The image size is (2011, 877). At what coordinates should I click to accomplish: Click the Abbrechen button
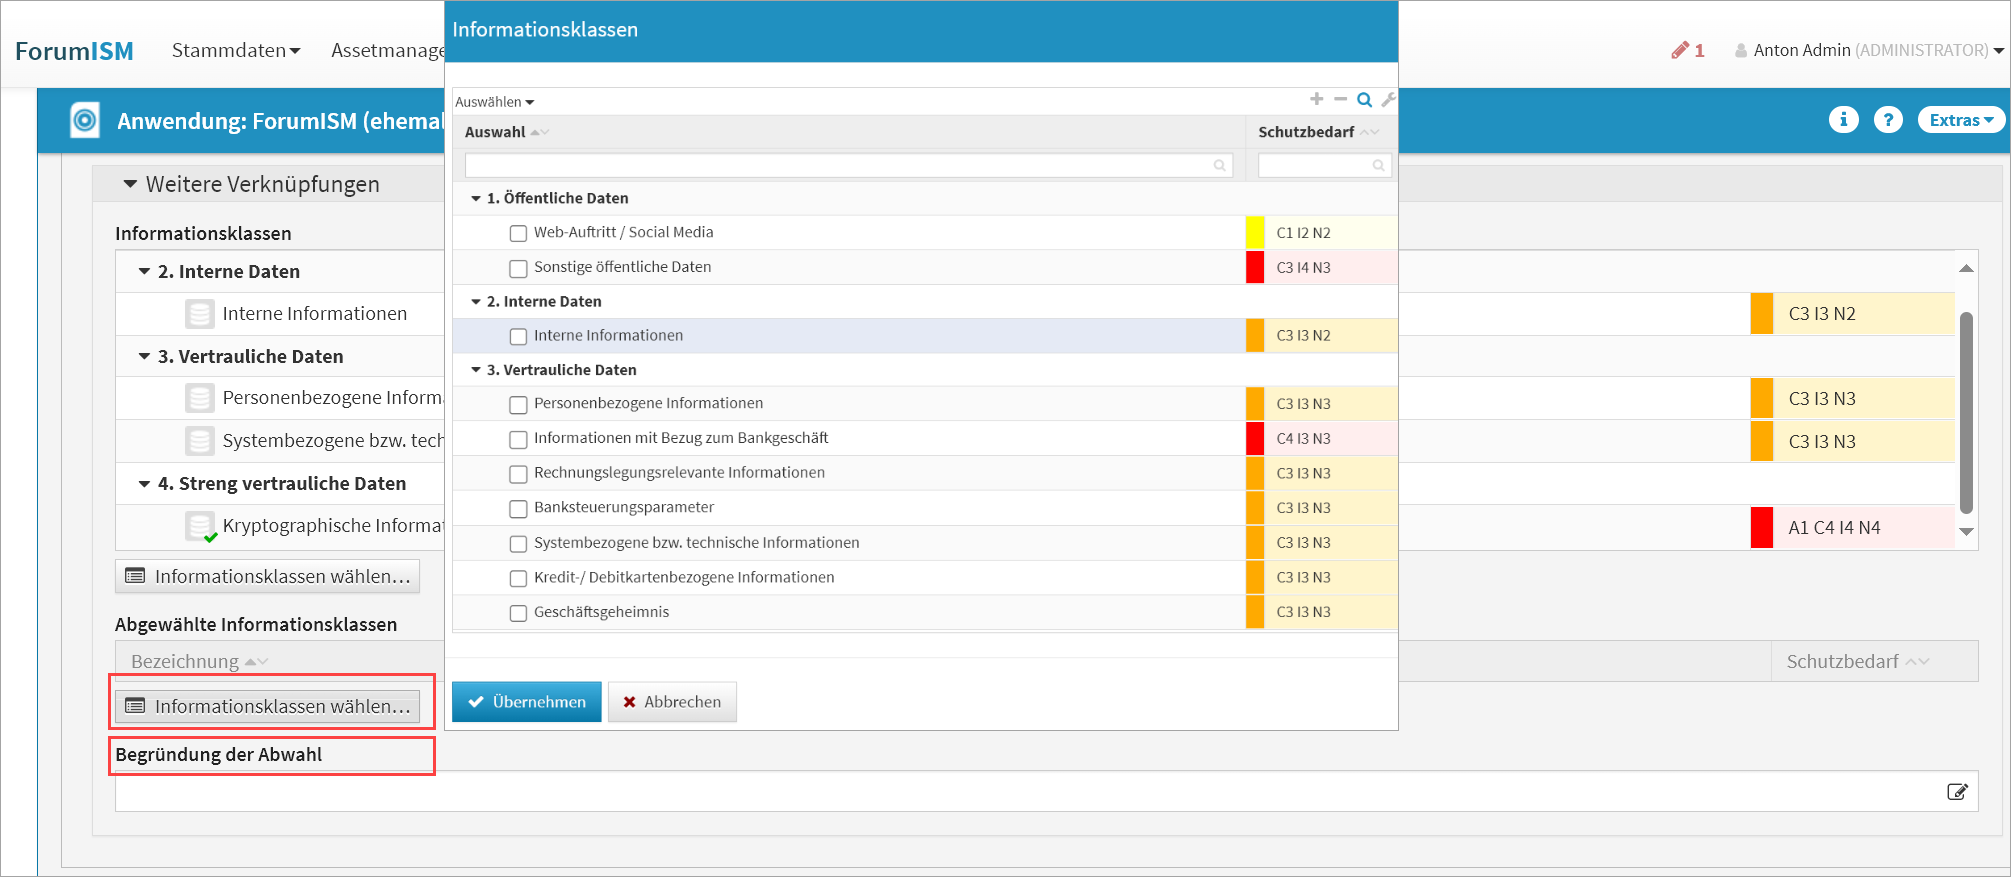click(672, 702)
